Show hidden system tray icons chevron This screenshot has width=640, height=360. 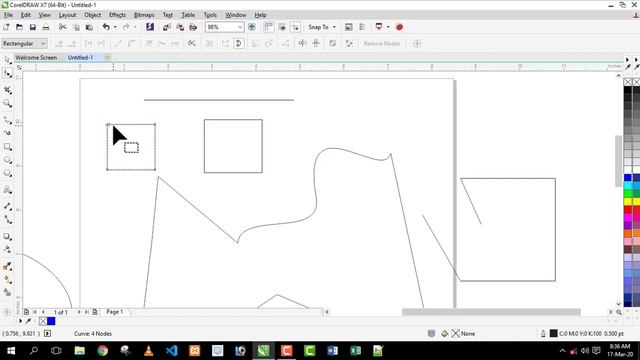click(562, 351)
